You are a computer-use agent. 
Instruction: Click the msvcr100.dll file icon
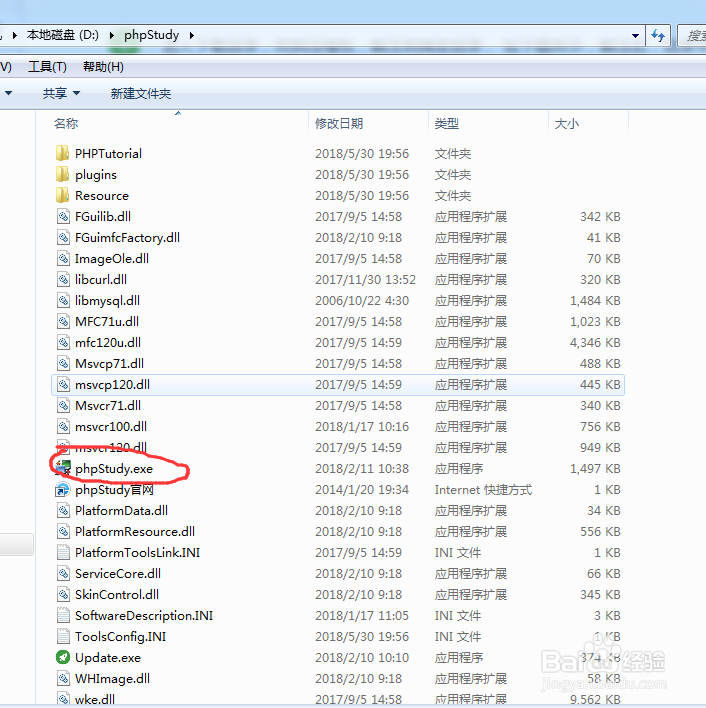[63, 426]
